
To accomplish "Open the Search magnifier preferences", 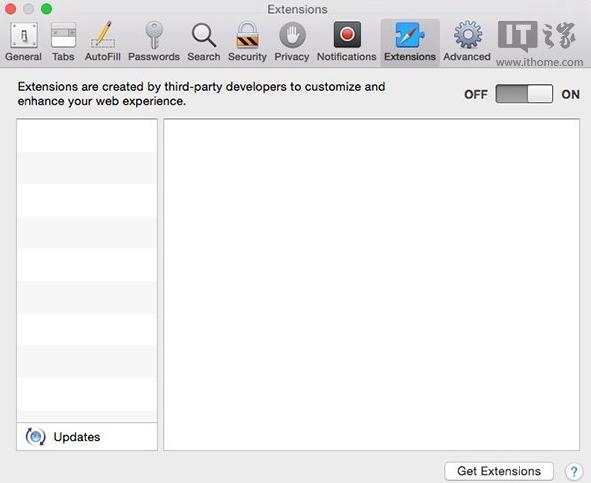I will 204,41.
